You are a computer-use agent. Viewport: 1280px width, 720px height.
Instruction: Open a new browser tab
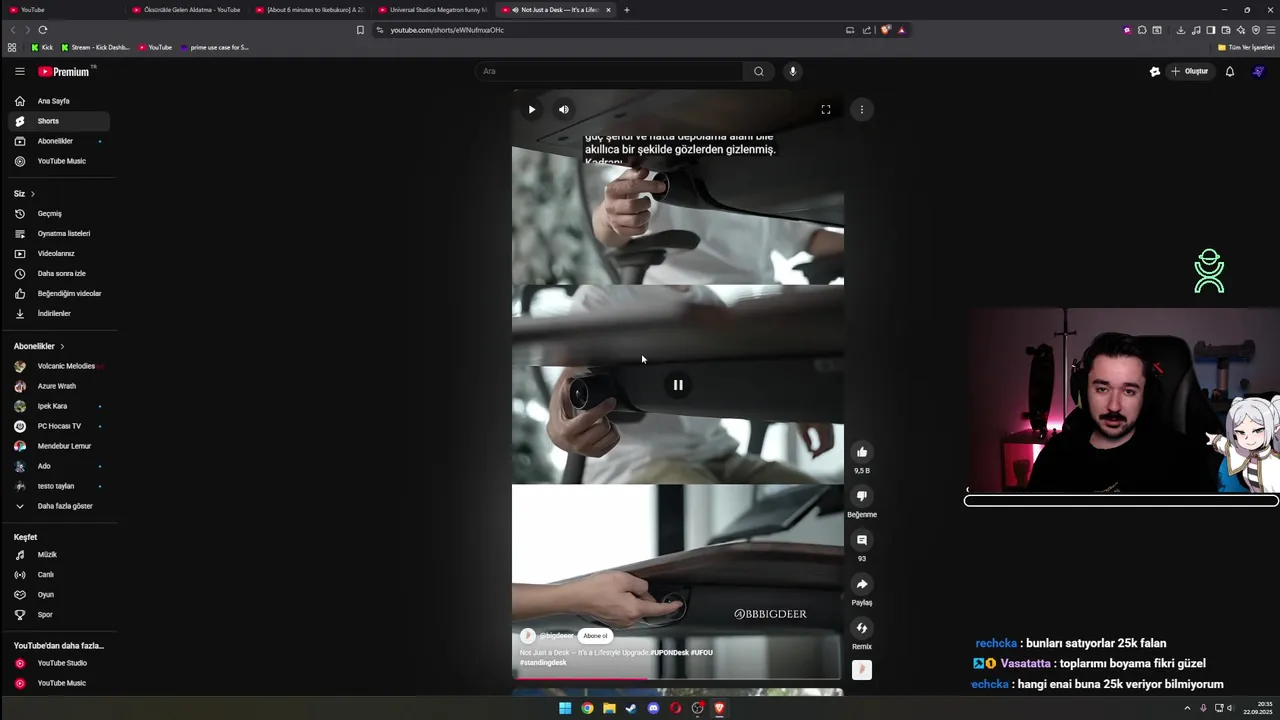point(627,10)
